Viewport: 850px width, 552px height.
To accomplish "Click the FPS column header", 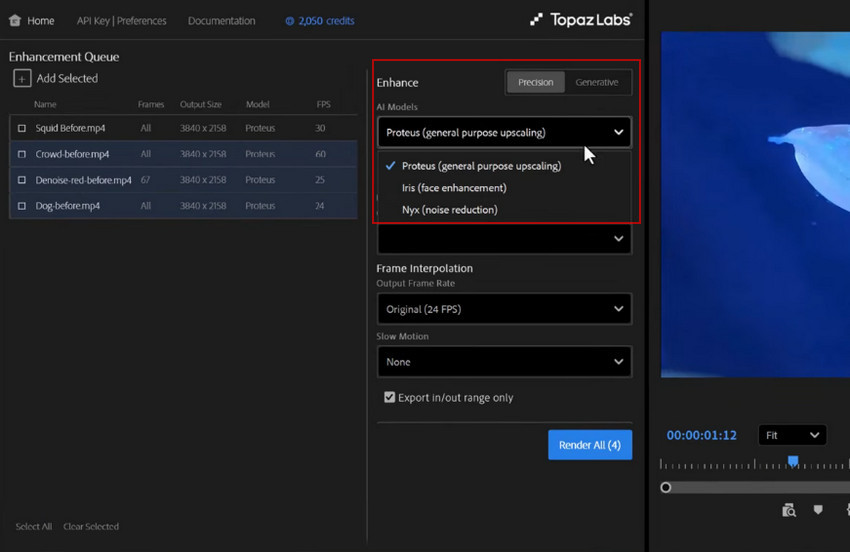I will click(x=324, y=104).
